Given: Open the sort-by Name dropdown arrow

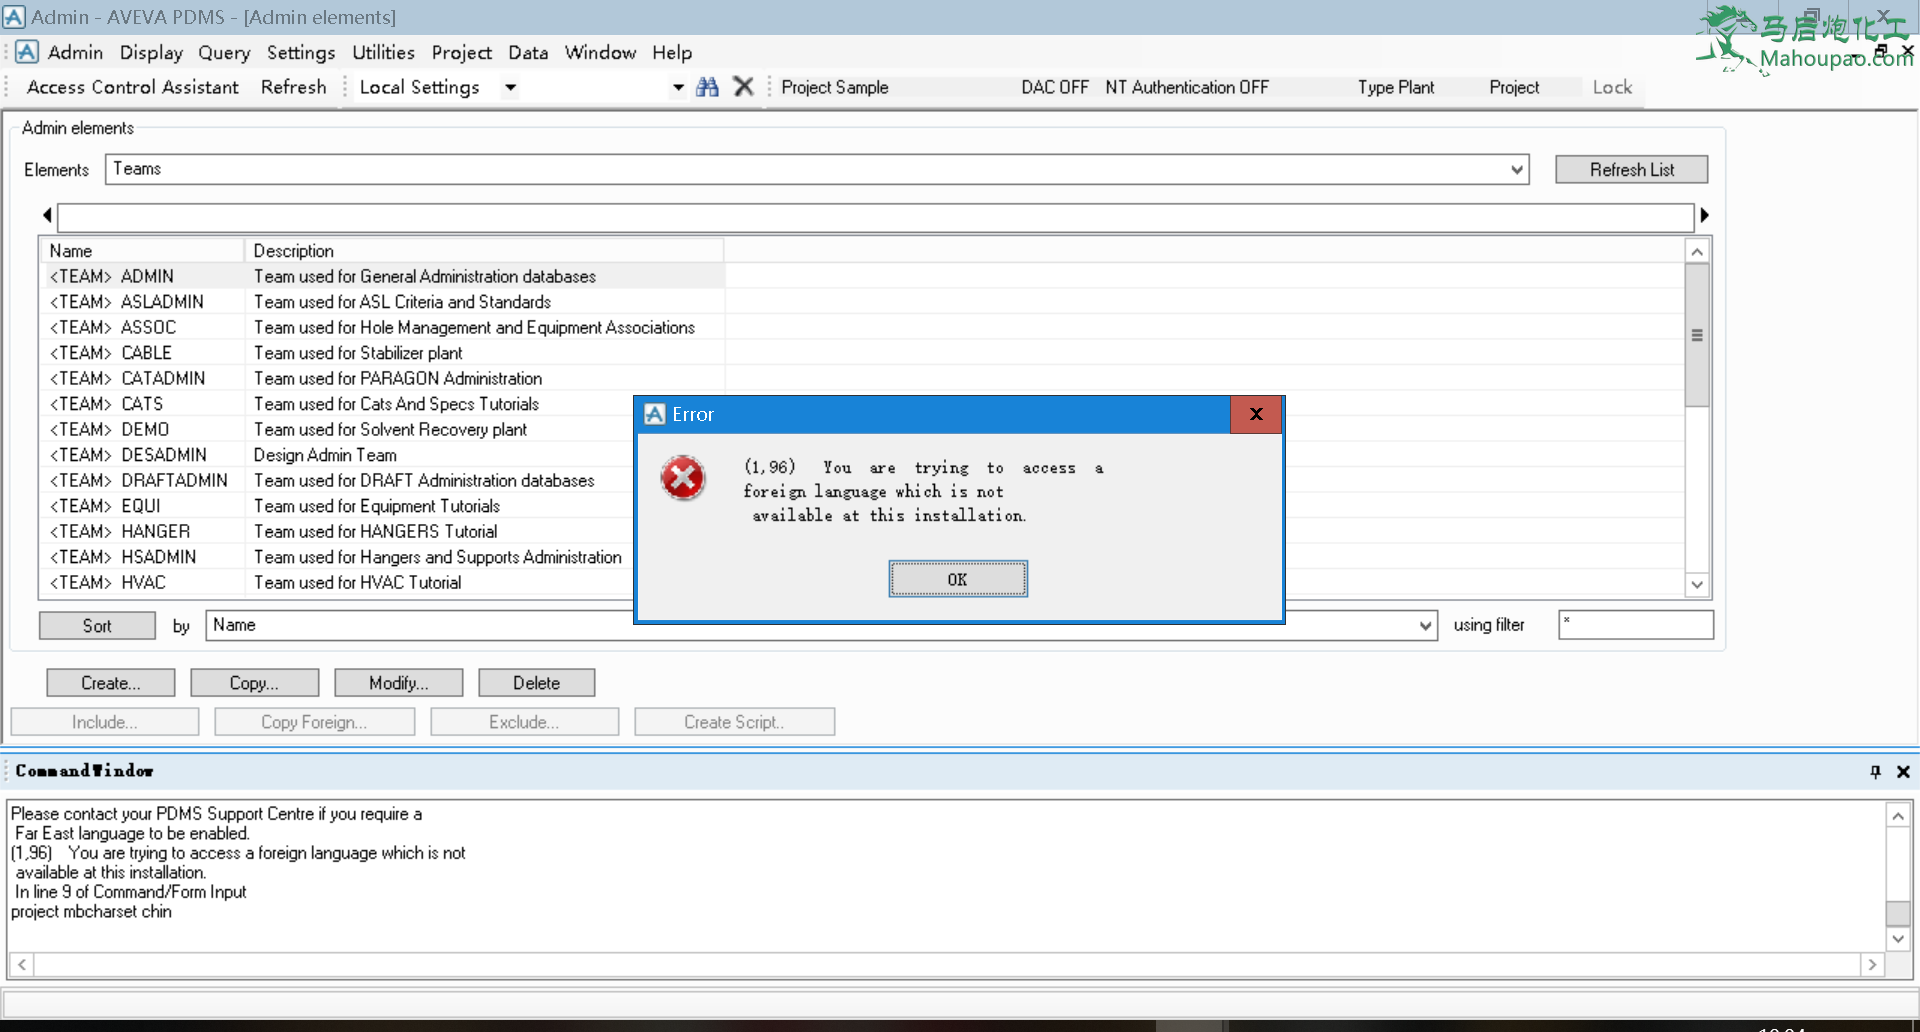Looking at the screenshot, I should click(1425, 626).
